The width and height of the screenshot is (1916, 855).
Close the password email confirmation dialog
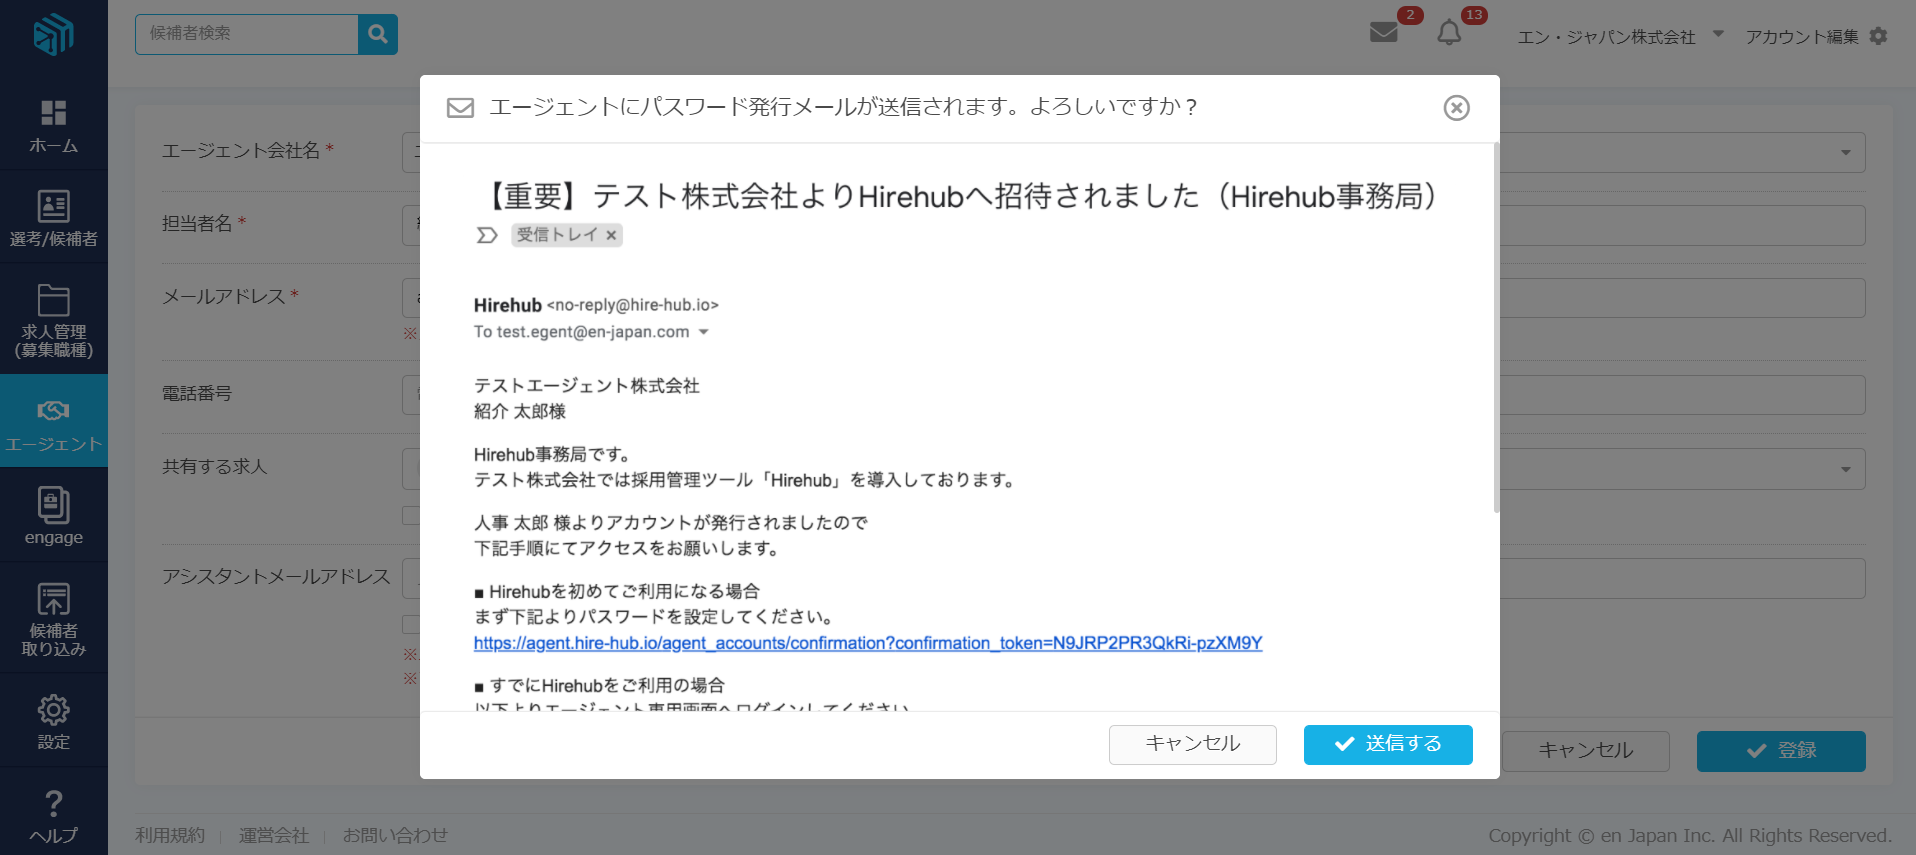1456,108
